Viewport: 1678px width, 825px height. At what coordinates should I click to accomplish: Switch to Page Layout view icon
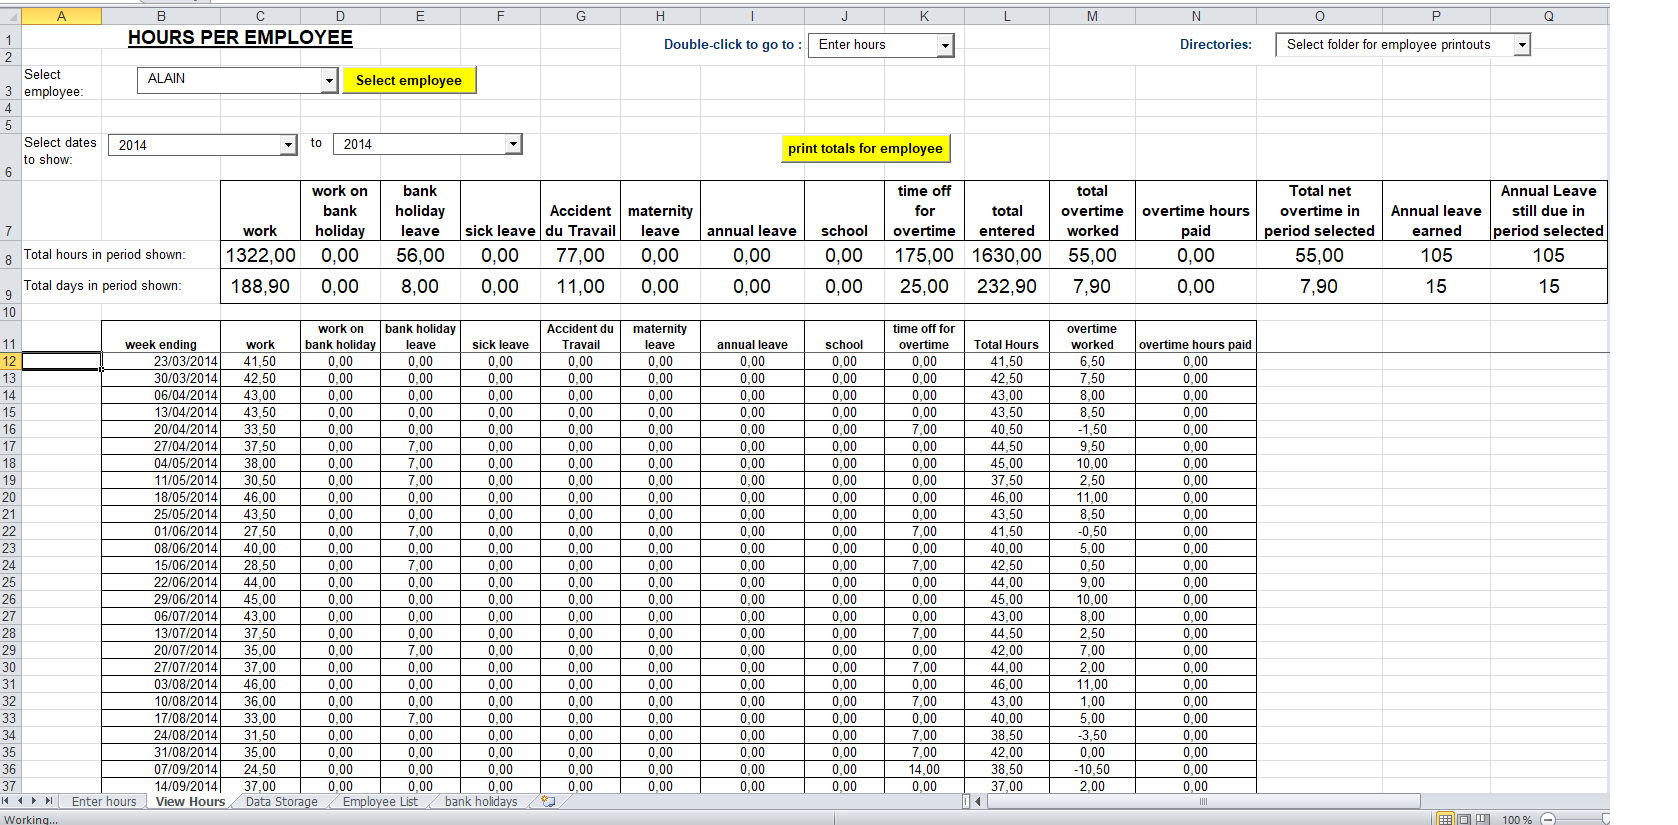click(x=1464, y=819)
